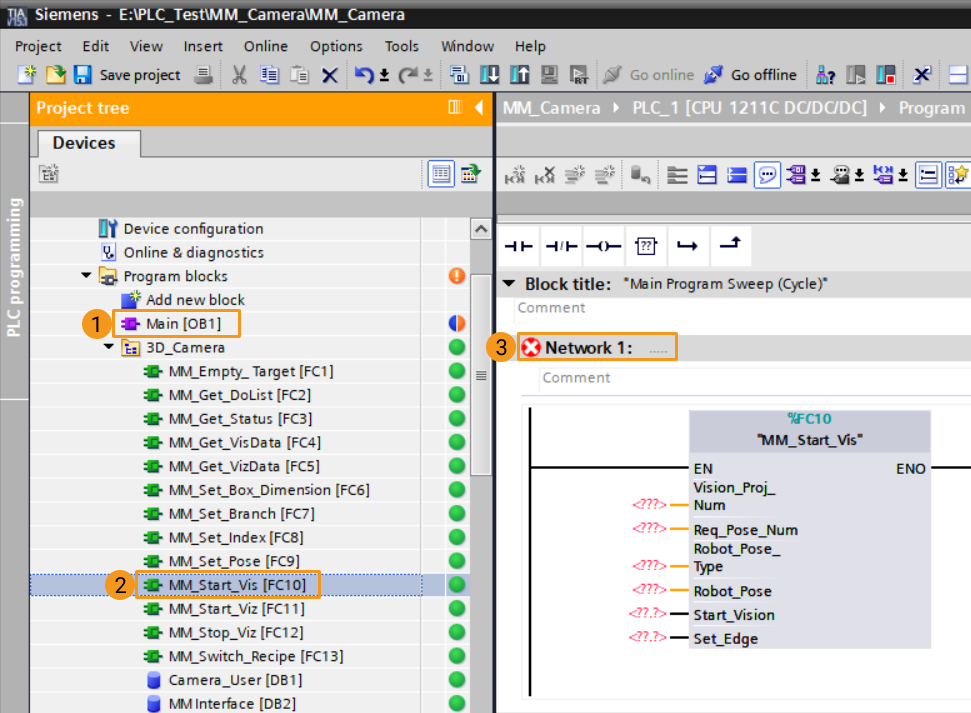Collapse the 3D_Camera group
Viewport: 971px width, 713px height.
pyautogui.click(x=109, y=348)
